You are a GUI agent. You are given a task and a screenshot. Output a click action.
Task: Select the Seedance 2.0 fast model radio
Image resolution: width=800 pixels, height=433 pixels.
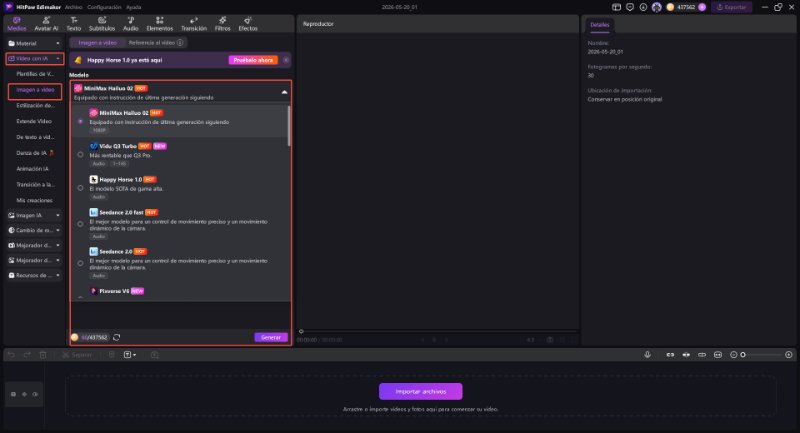tap(80, 224)
